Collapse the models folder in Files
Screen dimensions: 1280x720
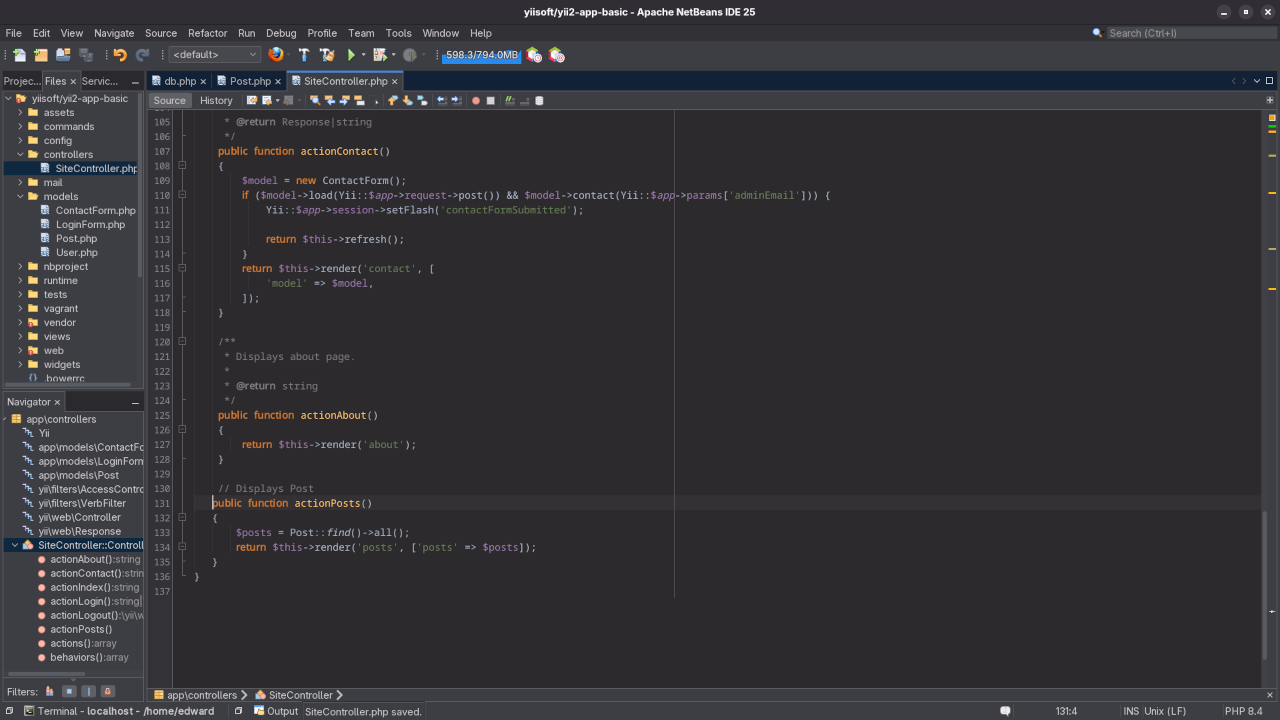(20, 196)
